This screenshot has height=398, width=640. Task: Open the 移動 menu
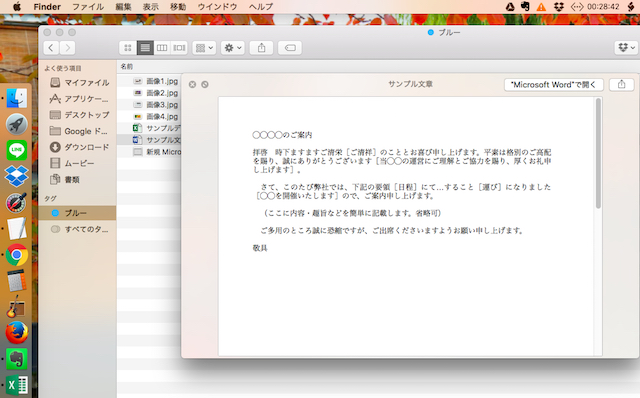click(178, 7)
